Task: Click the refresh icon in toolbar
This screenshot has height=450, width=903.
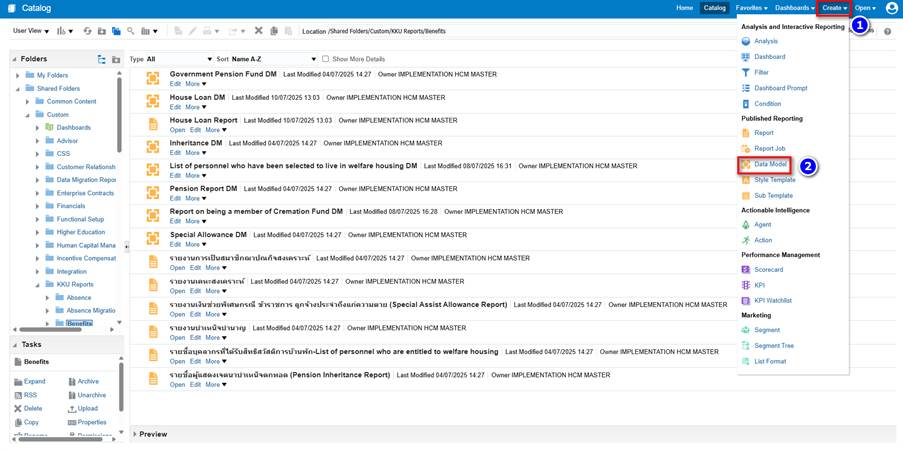Action: click(x=87, y=32)
